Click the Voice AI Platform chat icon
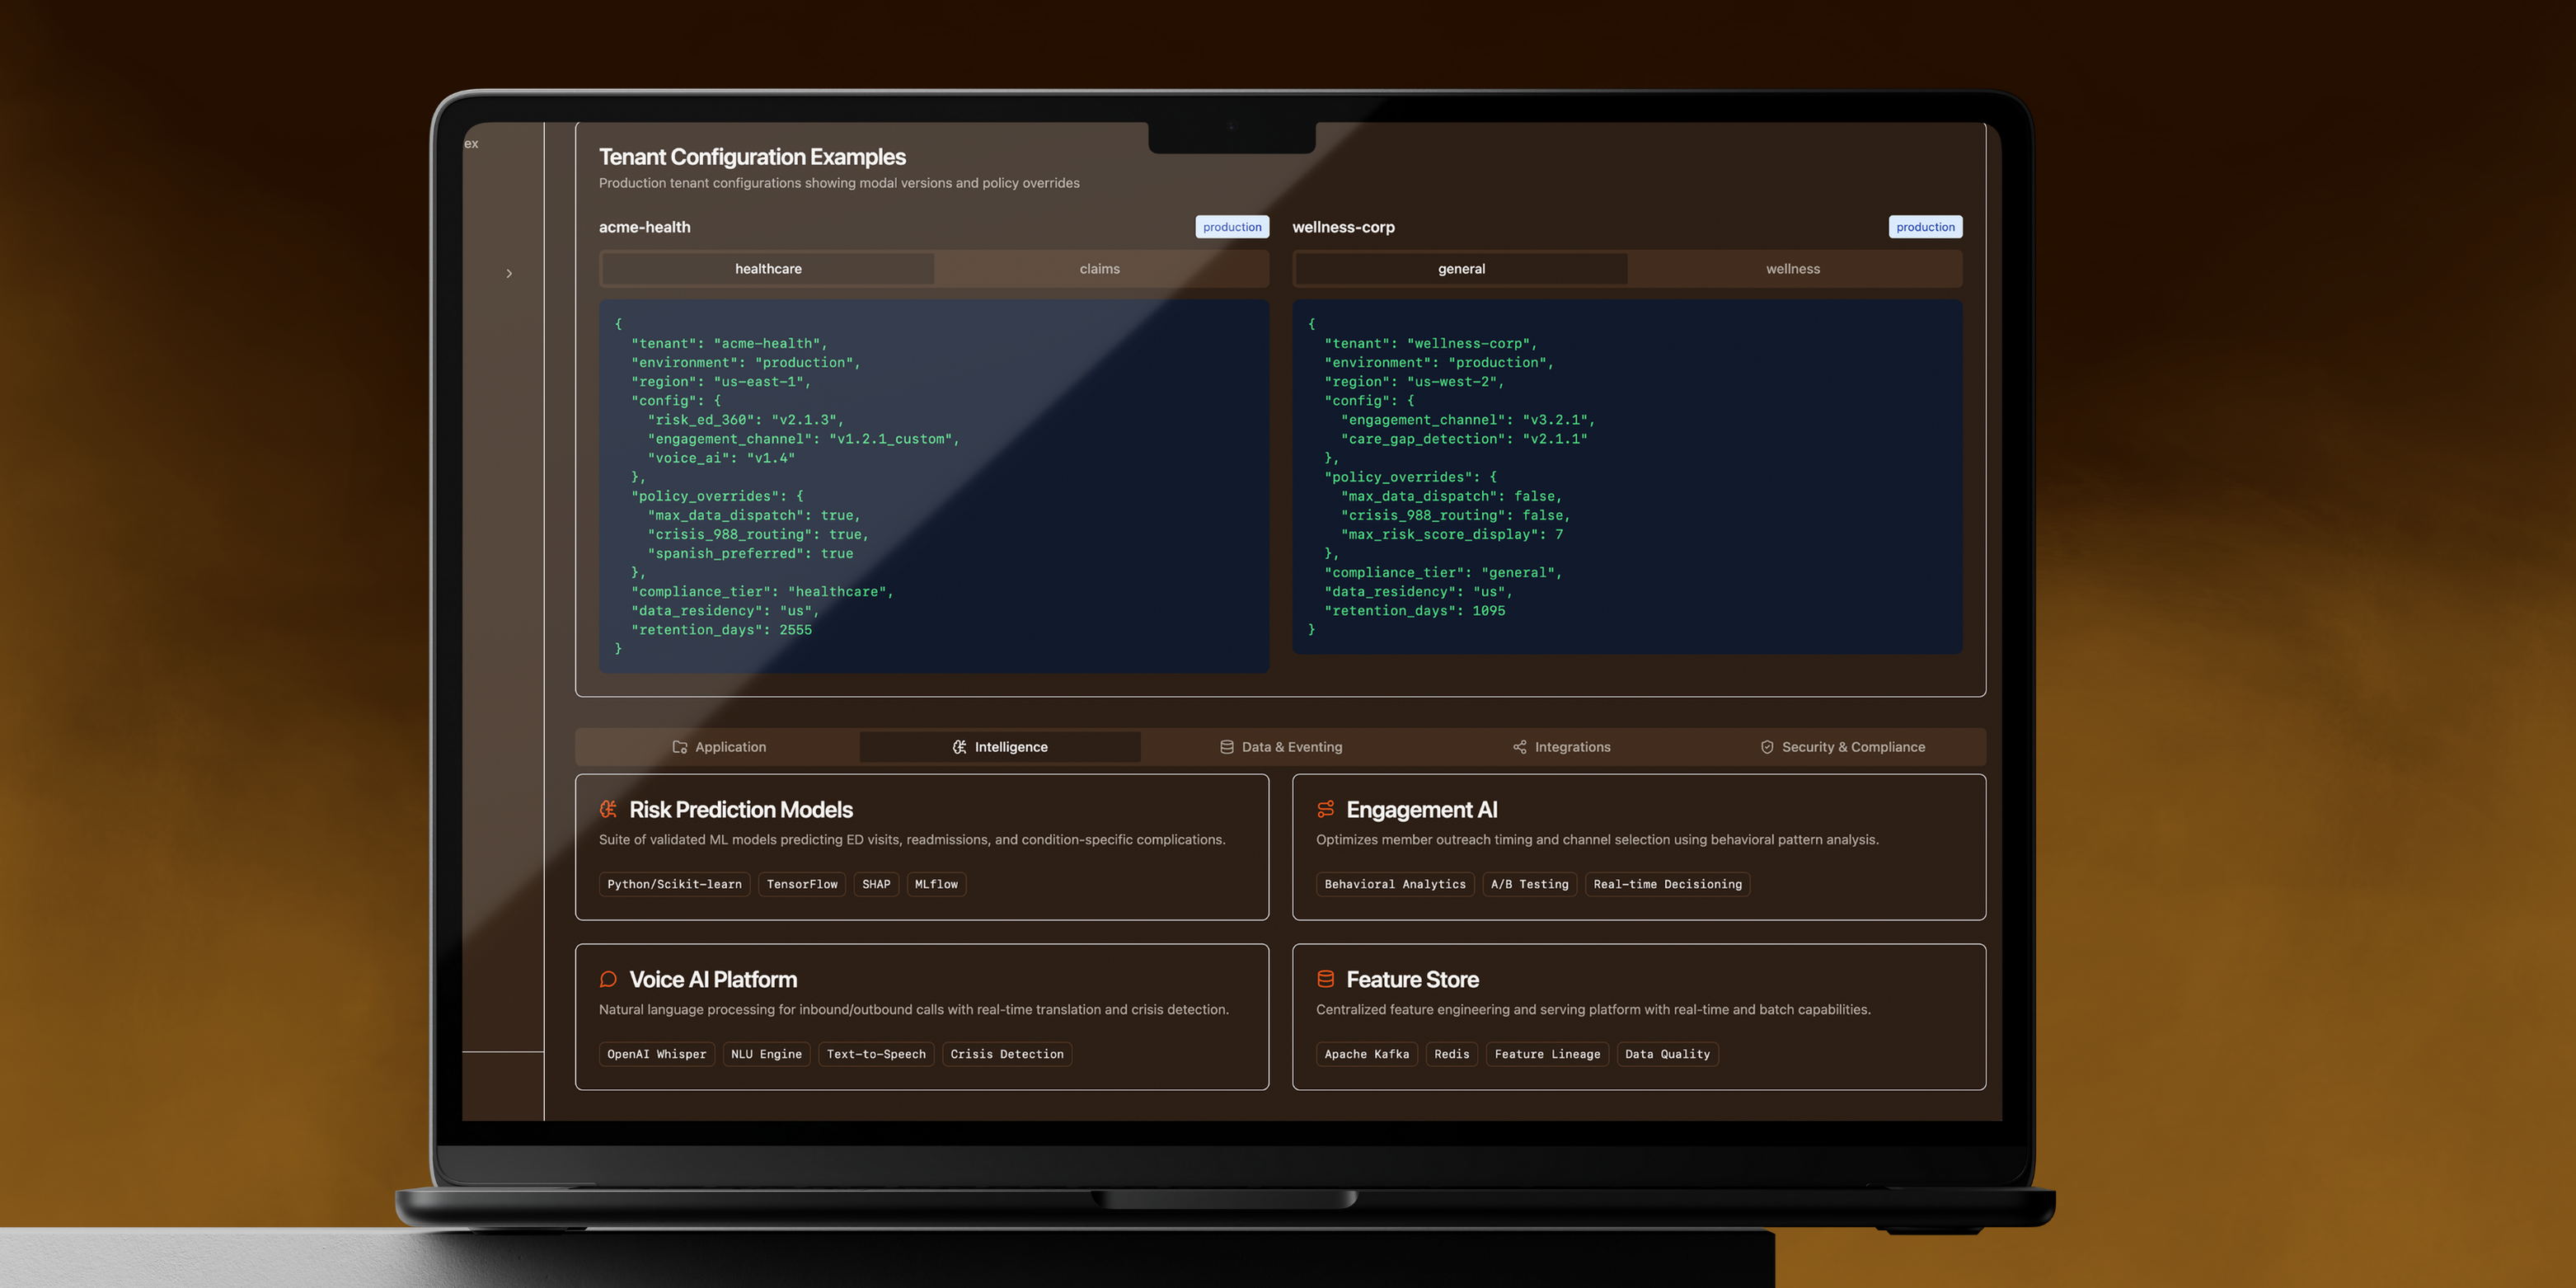Screen dimensions: 2576x1288 (x=608, y=979)
